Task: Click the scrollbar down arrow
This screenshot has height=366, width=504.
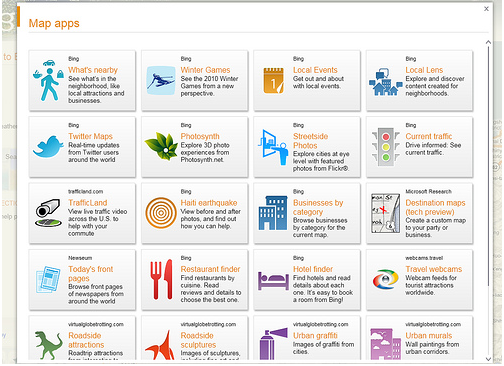Action: tap(488, 359)
